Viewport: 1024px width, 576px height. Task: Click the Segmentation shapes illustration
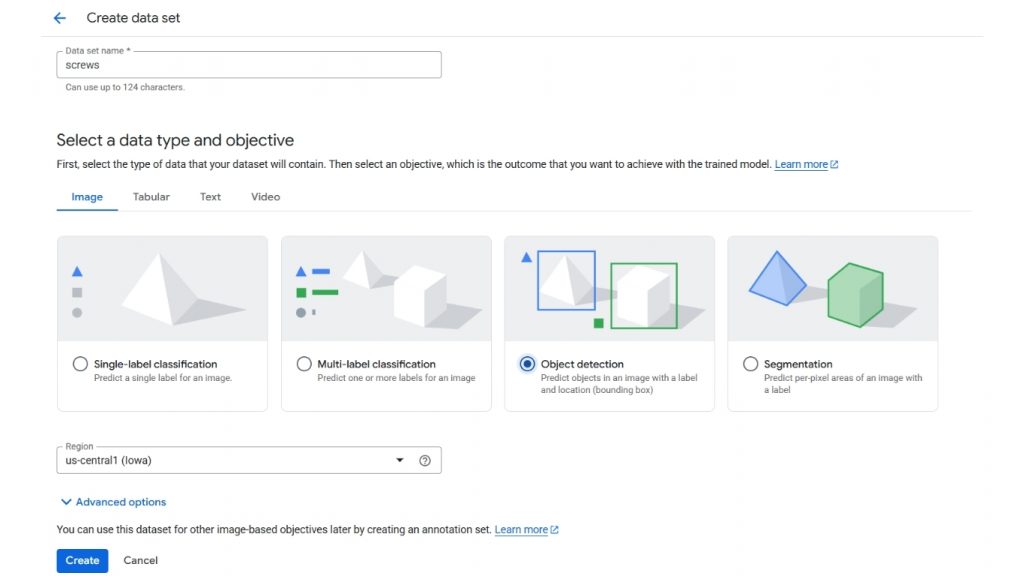click(x=832, y=289)
